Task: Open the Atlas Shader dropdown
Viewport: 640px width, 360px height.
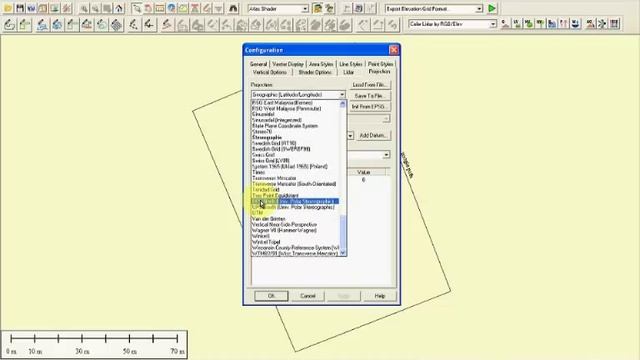Action: pyautogui.click(x=305, y=9)
